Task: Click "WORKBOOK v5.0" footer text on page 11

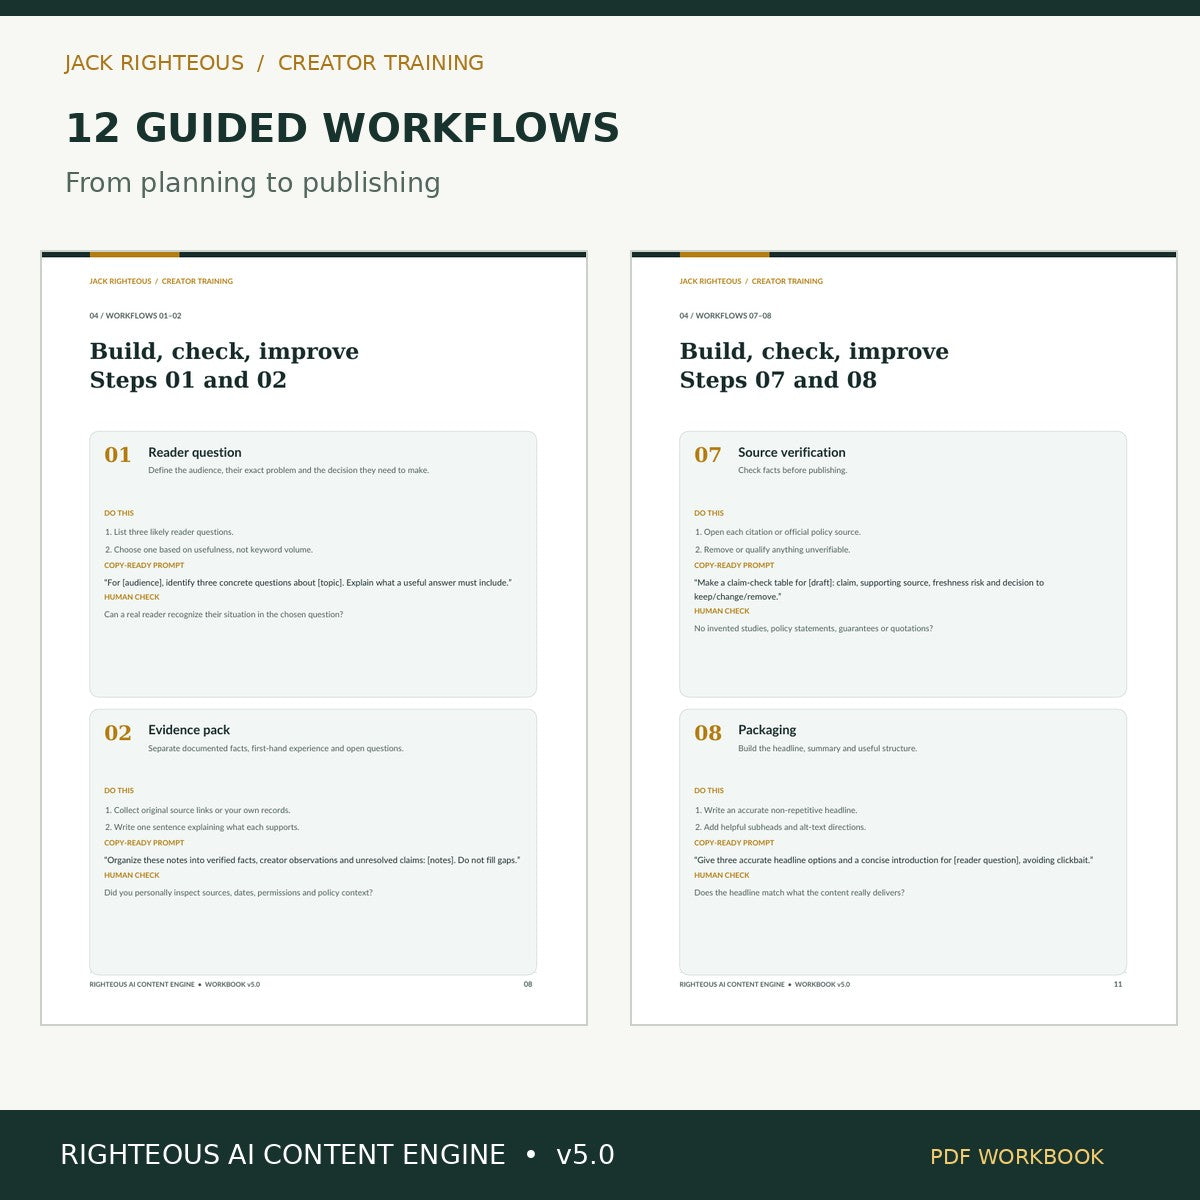Action: pyautogui.click(x=822, y=985)
